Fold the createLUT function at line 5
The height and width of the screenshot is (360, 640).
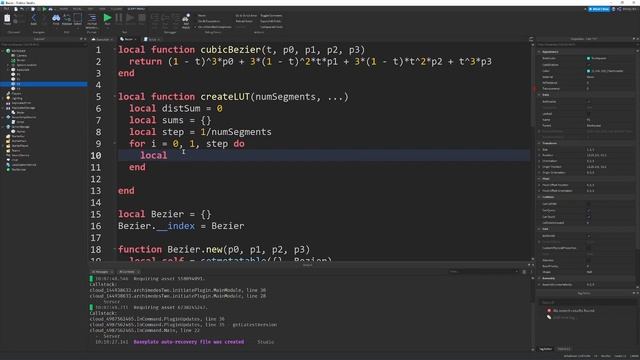click(114, 97)
